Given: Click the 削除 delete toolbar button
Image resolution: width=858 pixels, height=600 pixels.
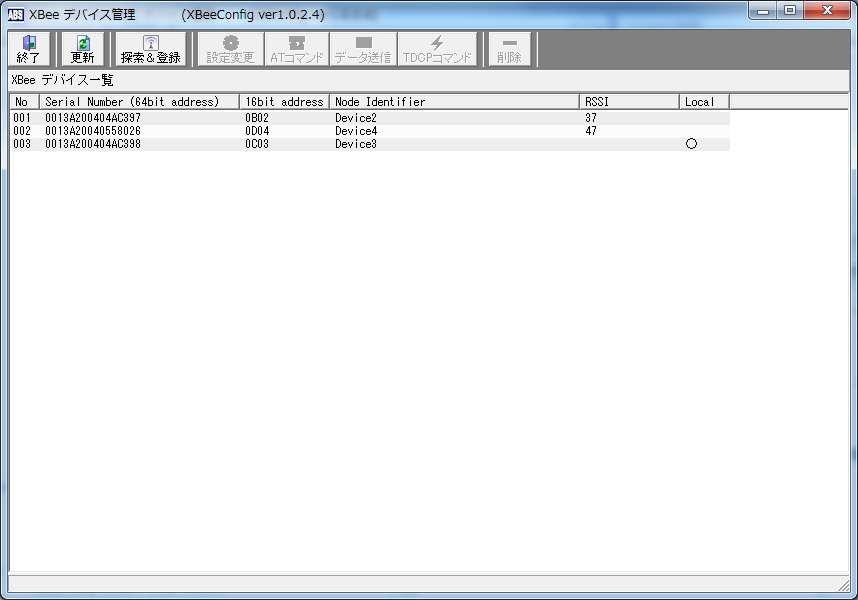Looking at the screenshot, I should tap(509, 49).
